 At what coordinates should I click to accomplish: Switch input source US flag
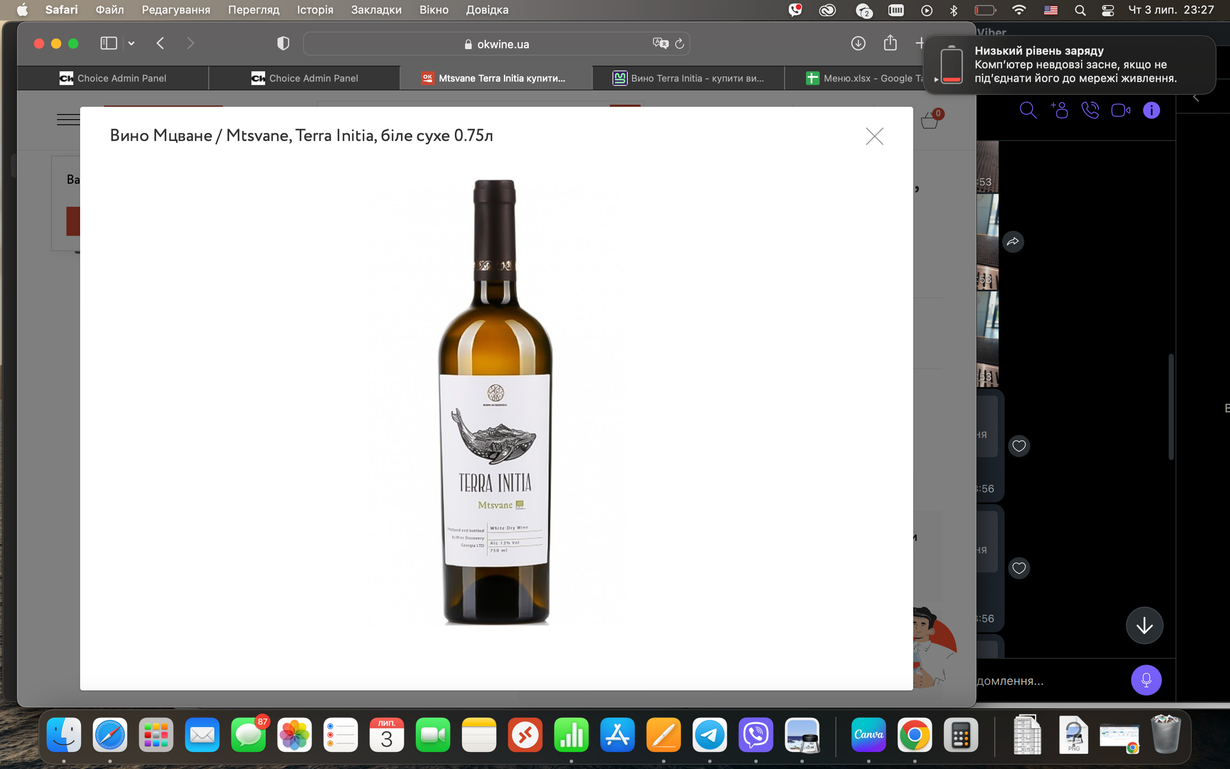tap(1051, 10)
